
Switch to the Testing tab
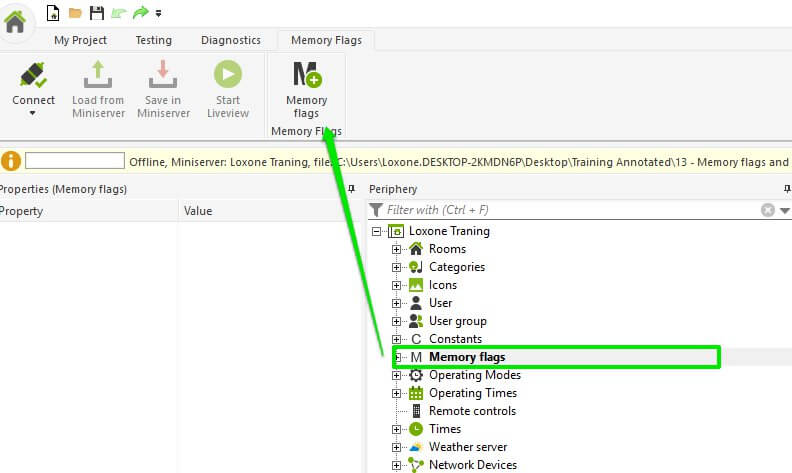click(x=153, y=40)
